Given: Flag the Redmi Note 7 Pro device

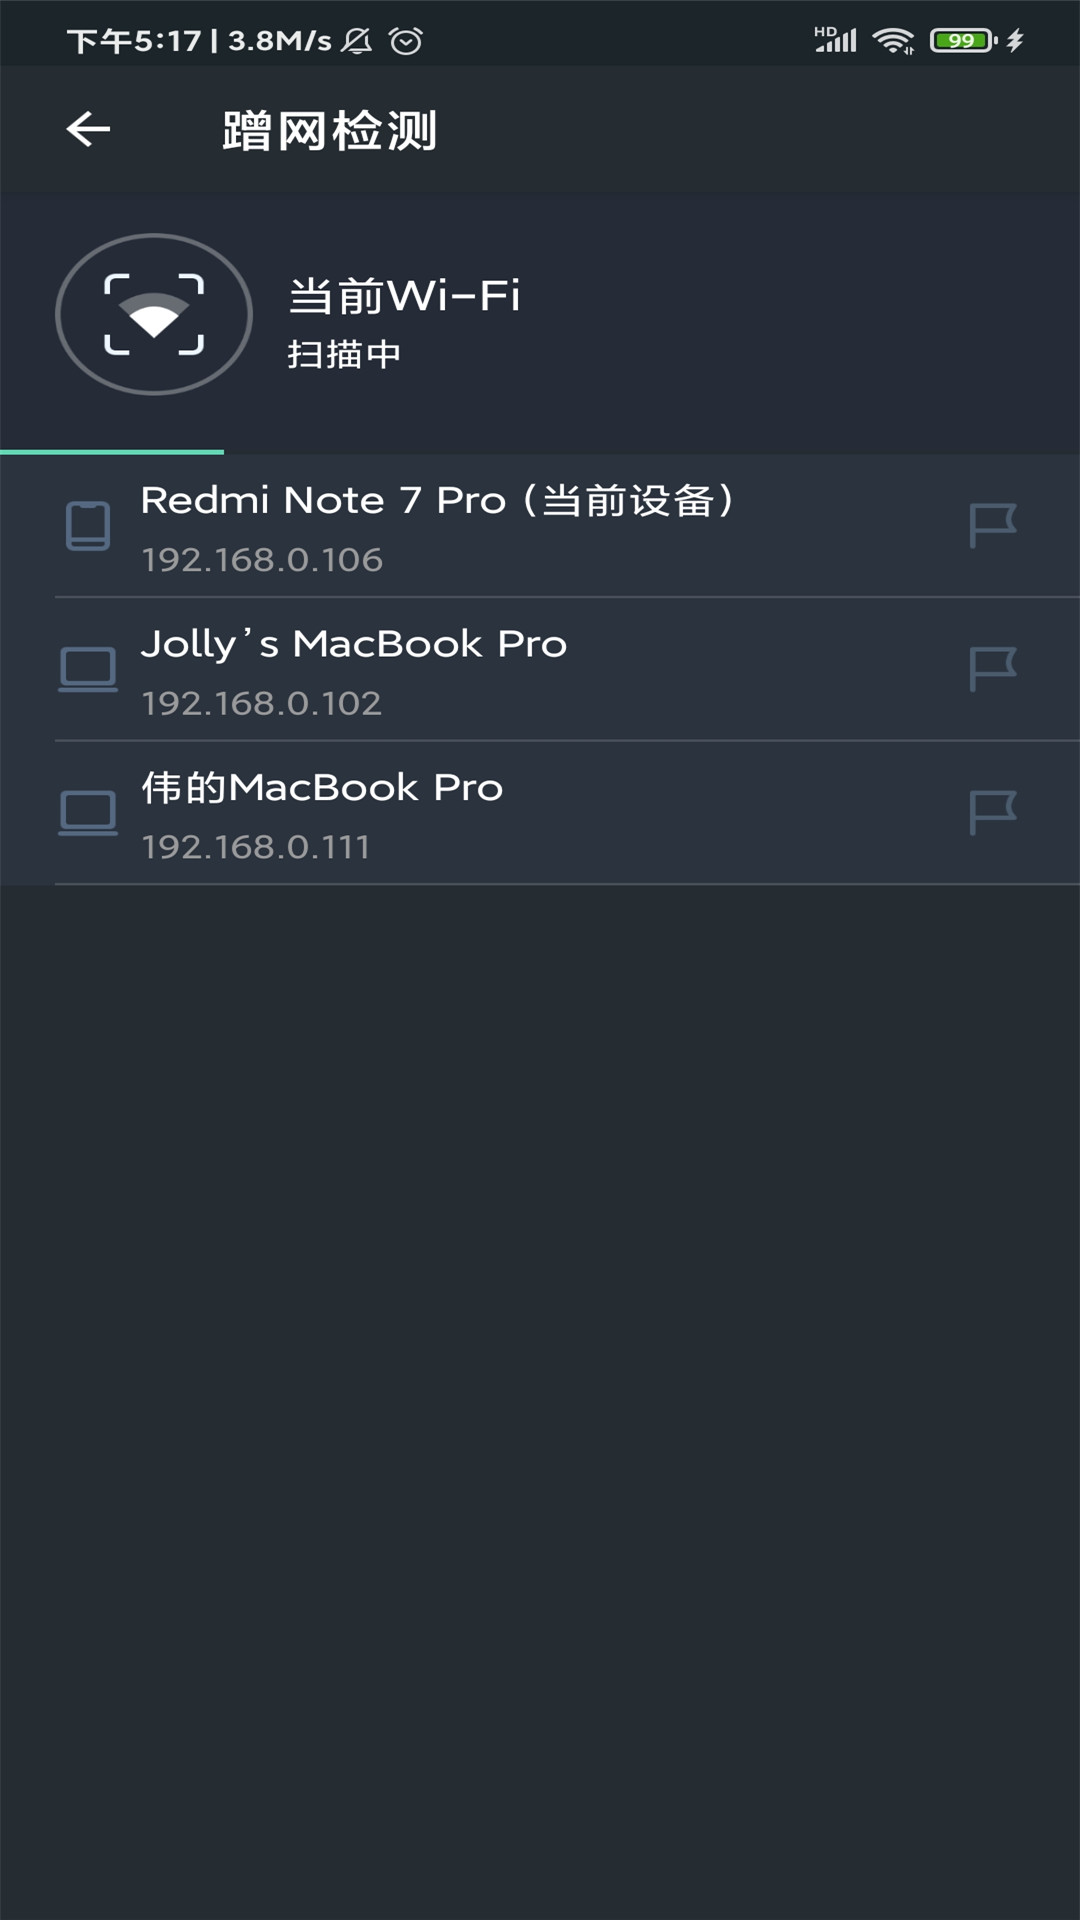Looking at the screenshot, I should point(992,525).
